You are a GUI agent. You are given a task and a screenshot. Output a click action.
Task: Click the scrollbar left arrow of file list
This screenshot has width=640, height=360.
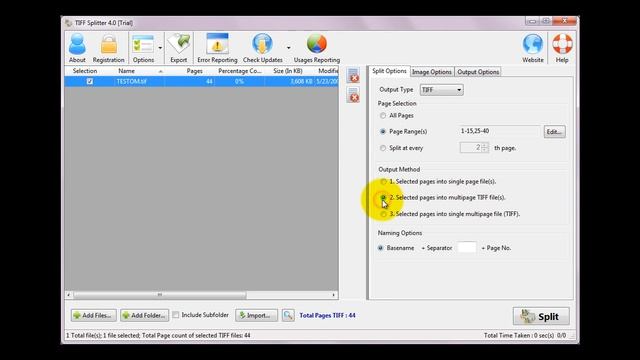69,295
